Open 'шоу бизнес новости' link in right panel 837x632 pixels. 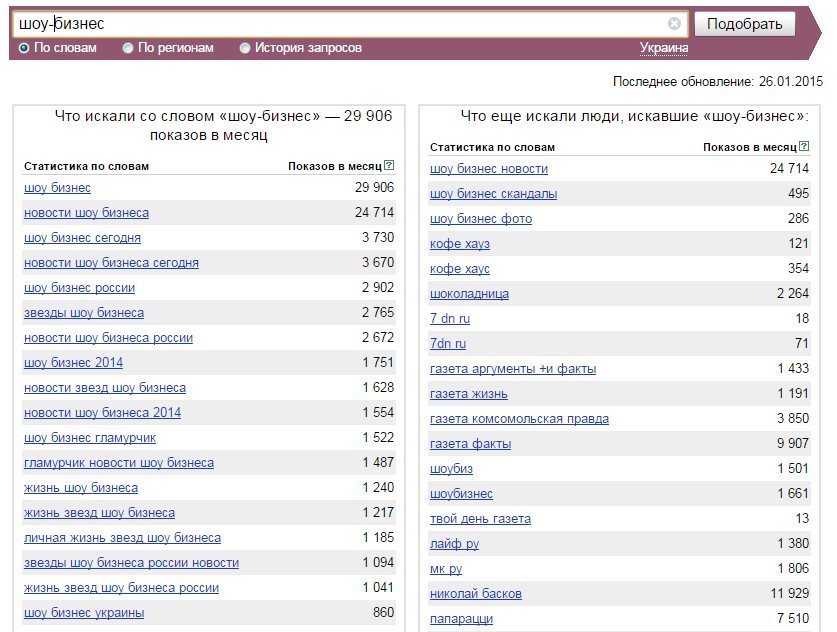(x=489, y=169)
